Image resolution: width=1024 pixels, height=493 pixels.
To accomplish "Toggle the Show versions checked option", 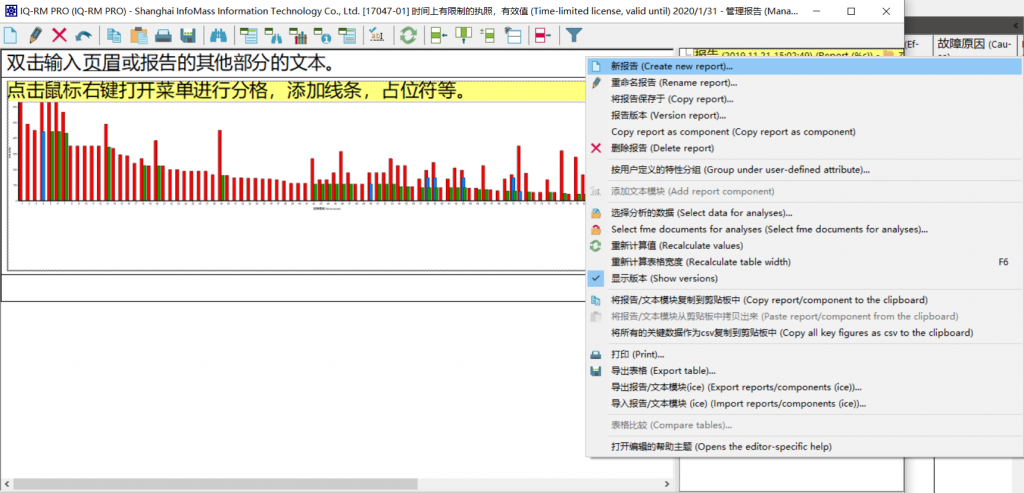I will tap(663, 278).
